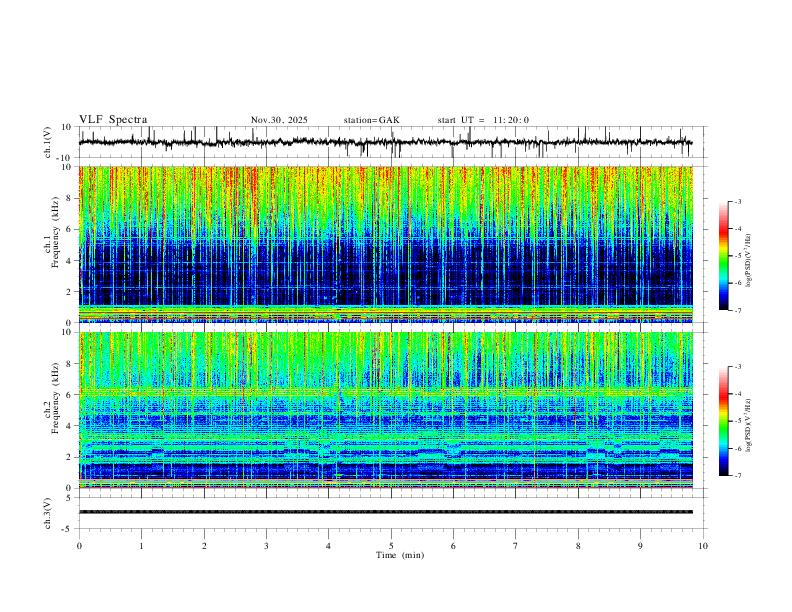Click the ch.1 voltage waveform trace
Image resolution: width=792 pixels, height=612 pixels.
coord(386,142)
